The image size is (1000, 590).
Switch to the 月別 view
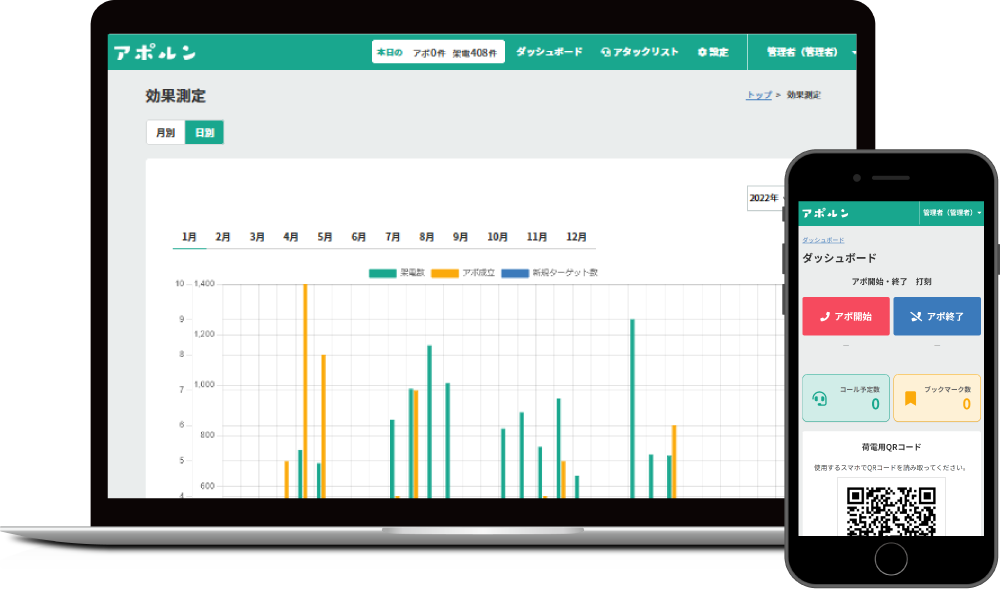click(166, 133)
